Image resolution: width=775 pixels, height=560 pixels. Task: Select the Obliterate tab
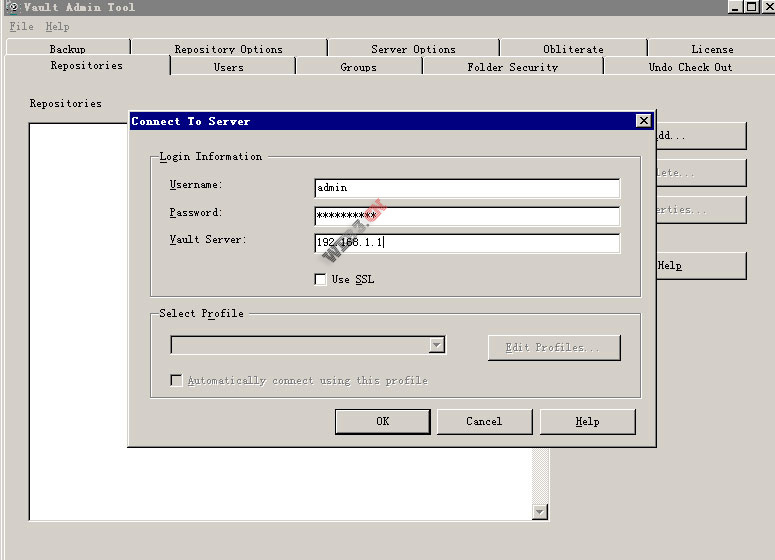click(573, 48)
